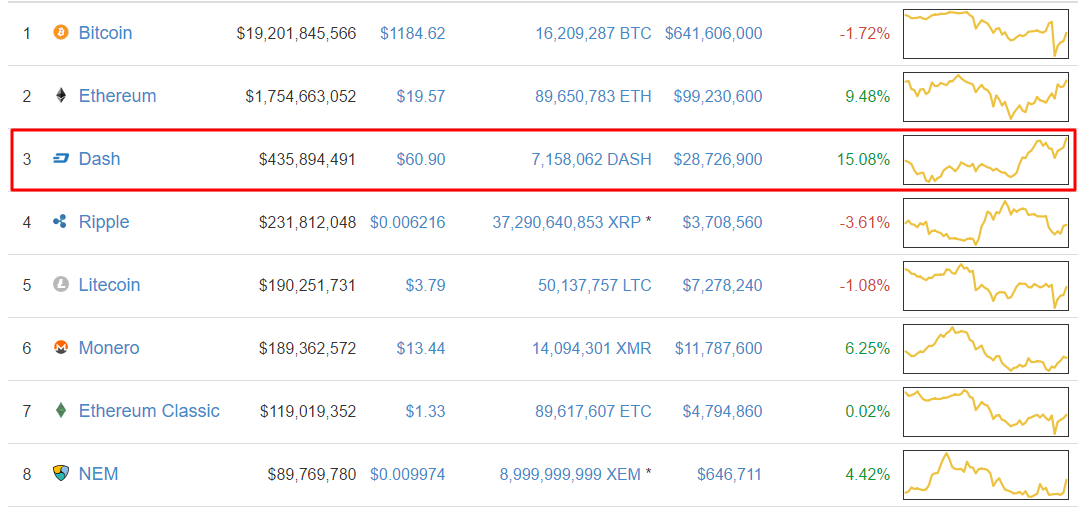Click Monero price $13.44
The height and width of the screenshot is (508, 1083).
[421, 348]
